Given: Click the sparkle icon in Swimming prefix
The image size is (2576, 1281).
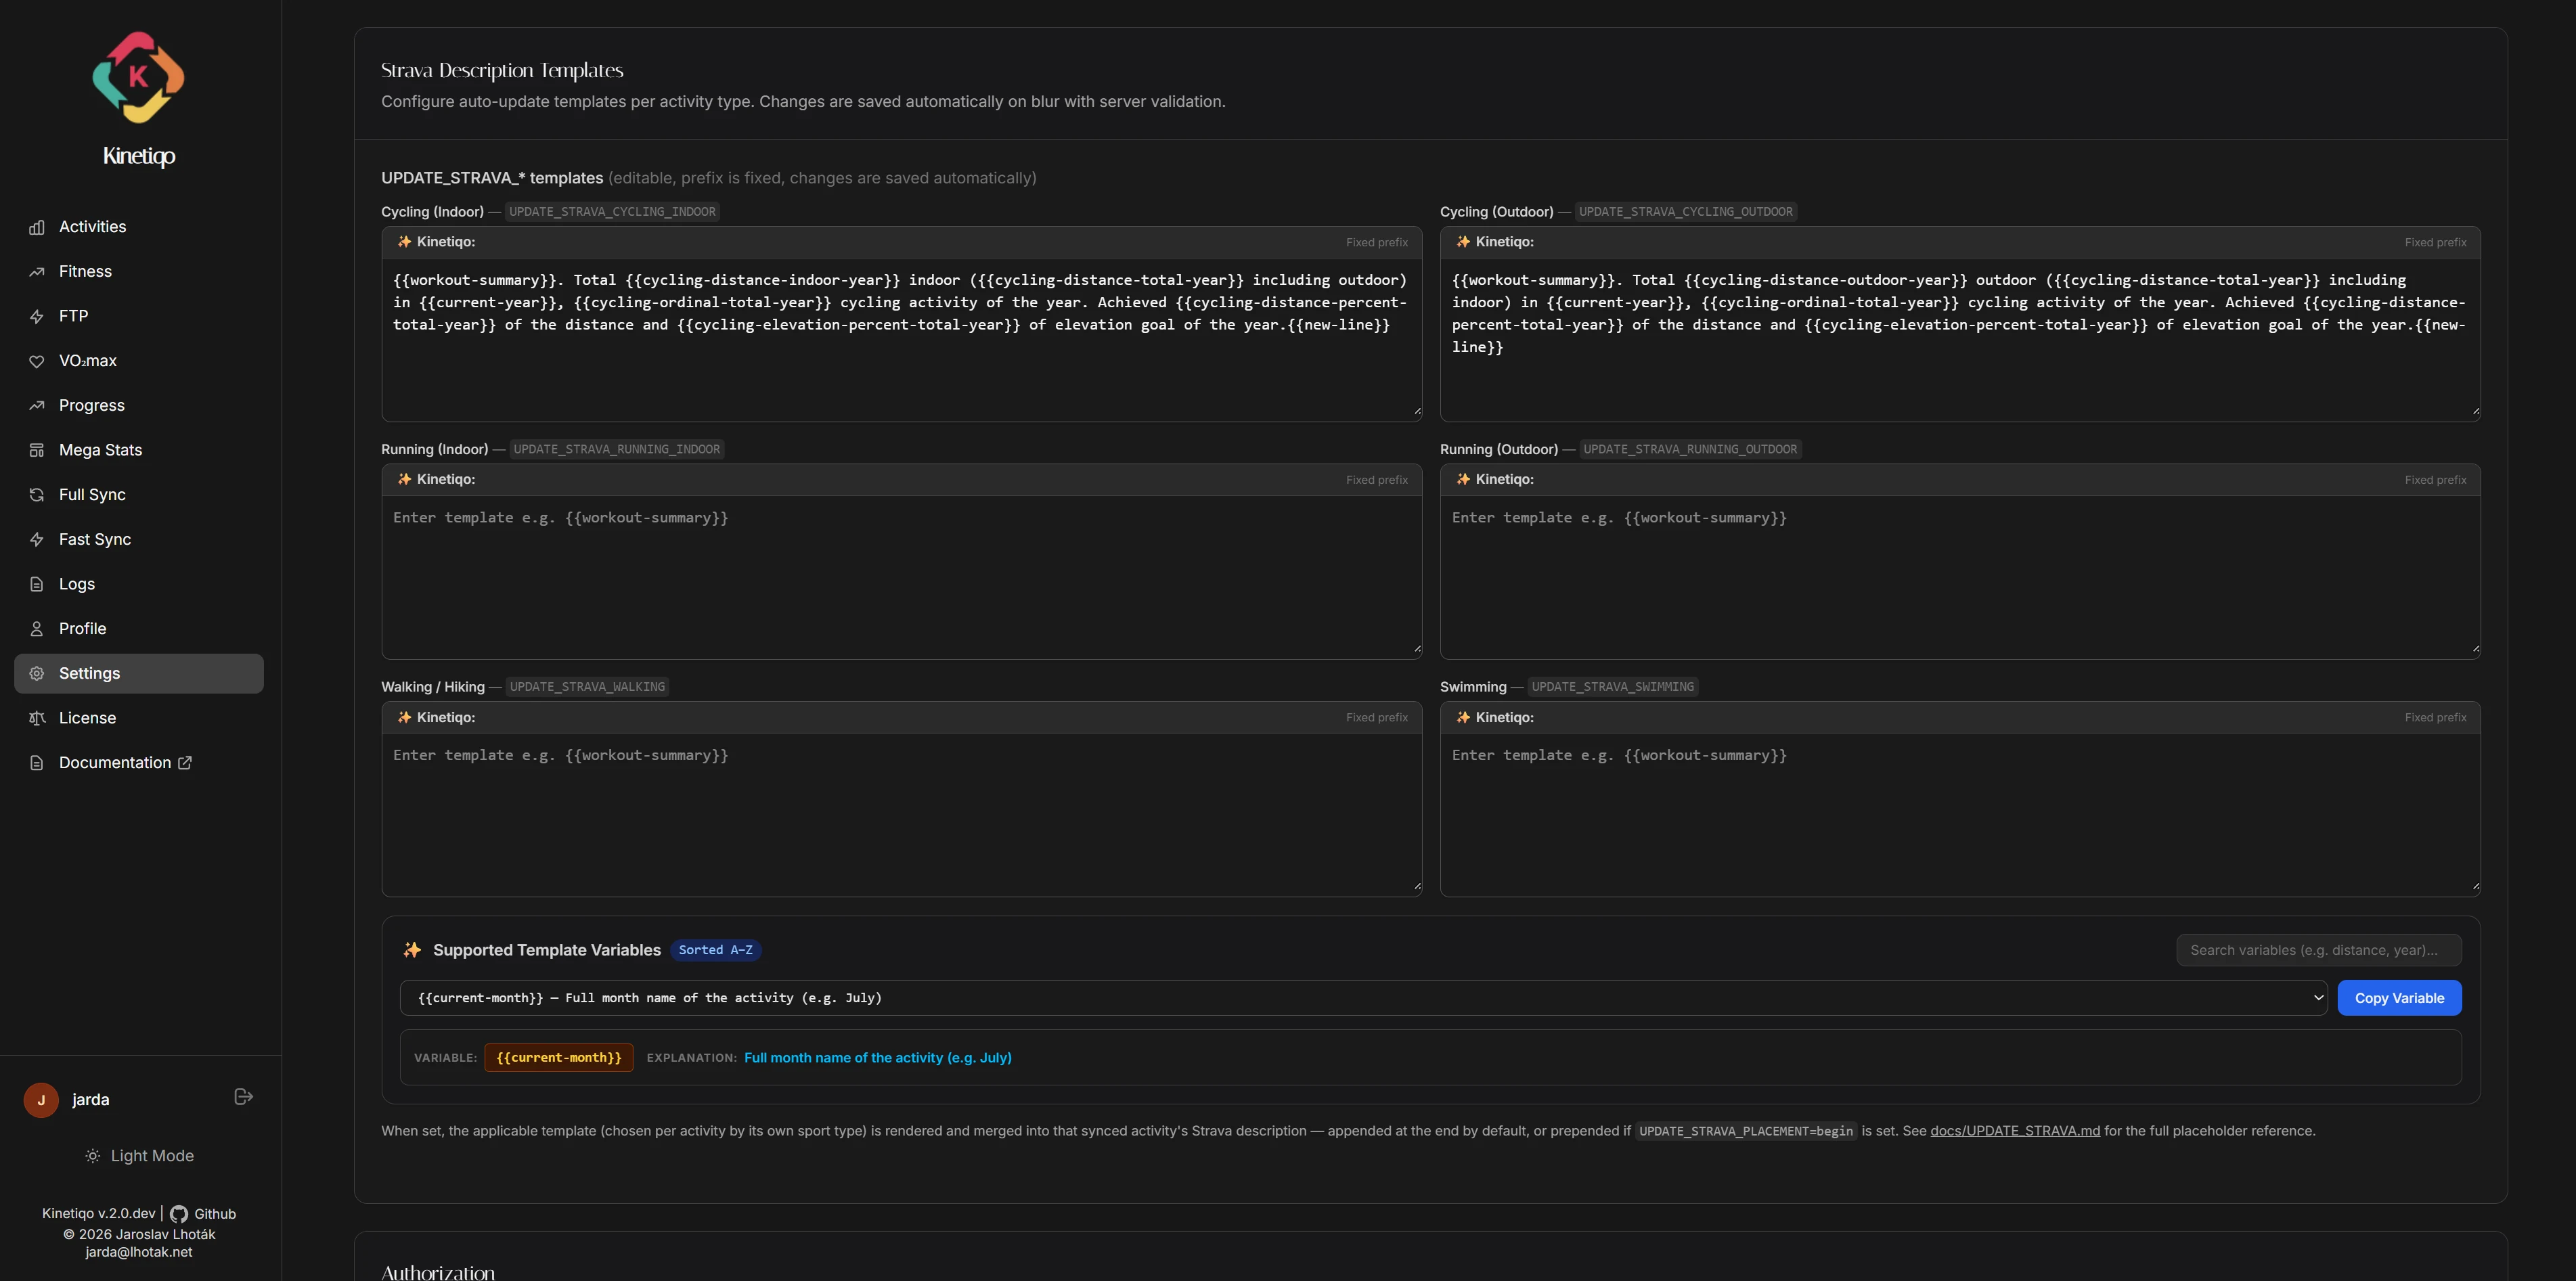Looking at the screenshot, I should click(1463, 717).
